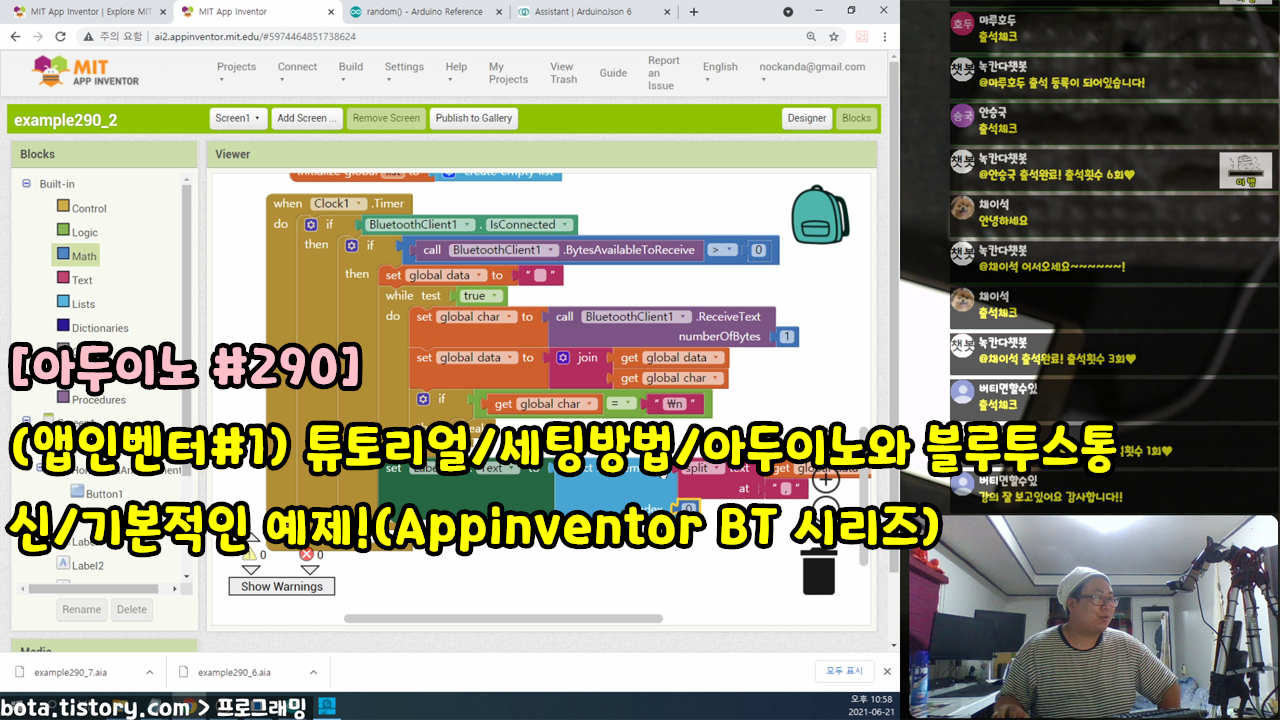Click the red error count icon
1280x720 pixels.
tap(306, 553)
